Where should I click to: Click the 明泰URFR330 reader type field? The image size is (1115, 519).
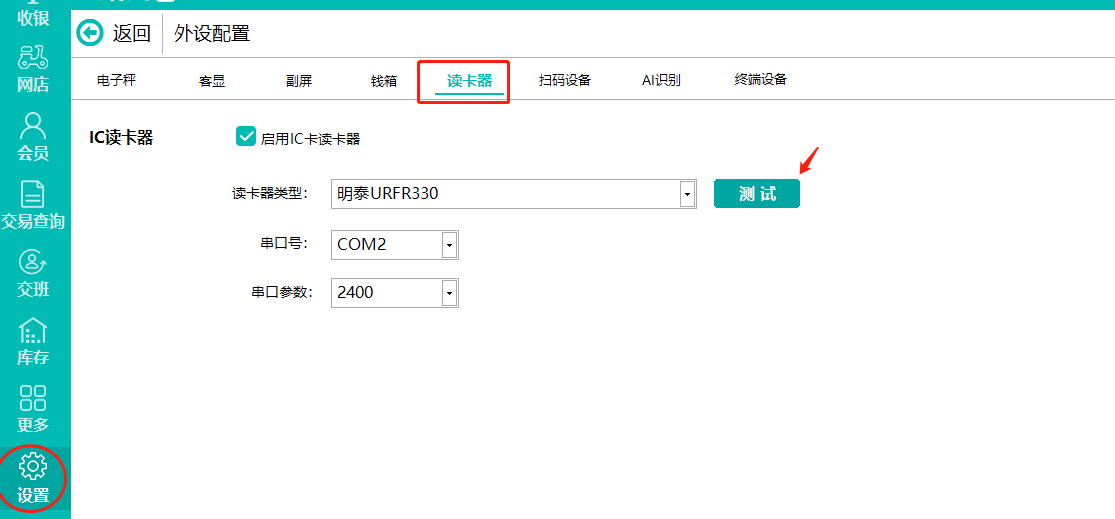tap(513, 193)
